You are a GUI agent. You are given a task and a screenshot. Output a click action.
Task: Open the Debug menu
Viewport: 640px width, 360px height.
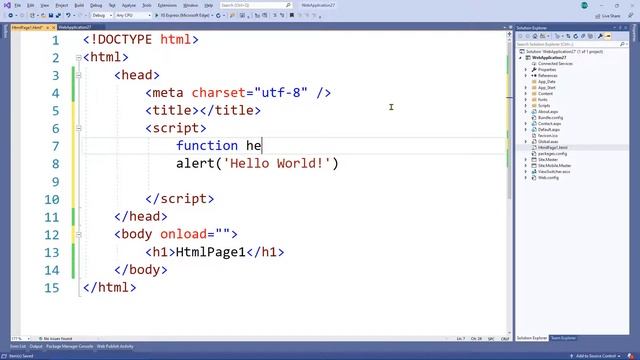96,6
